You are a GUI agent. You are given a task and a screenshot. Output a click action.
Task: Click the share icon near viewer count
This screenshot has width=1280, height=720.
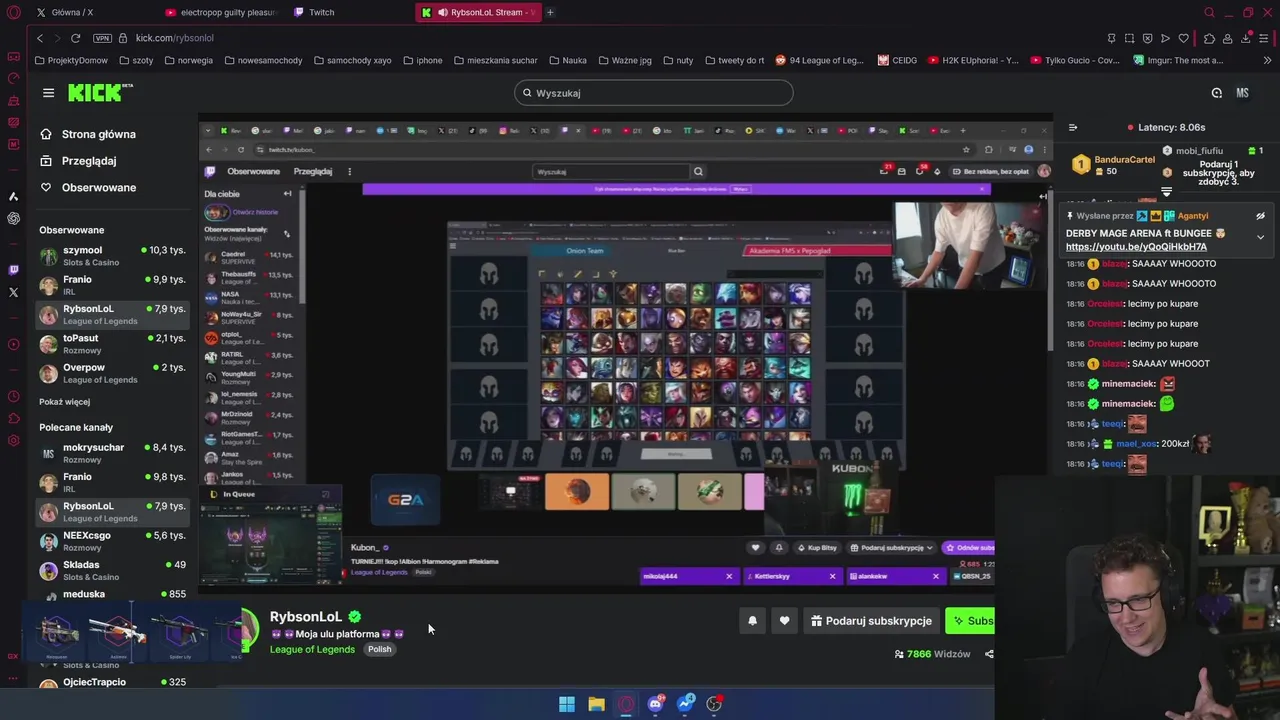pos(989,654)
